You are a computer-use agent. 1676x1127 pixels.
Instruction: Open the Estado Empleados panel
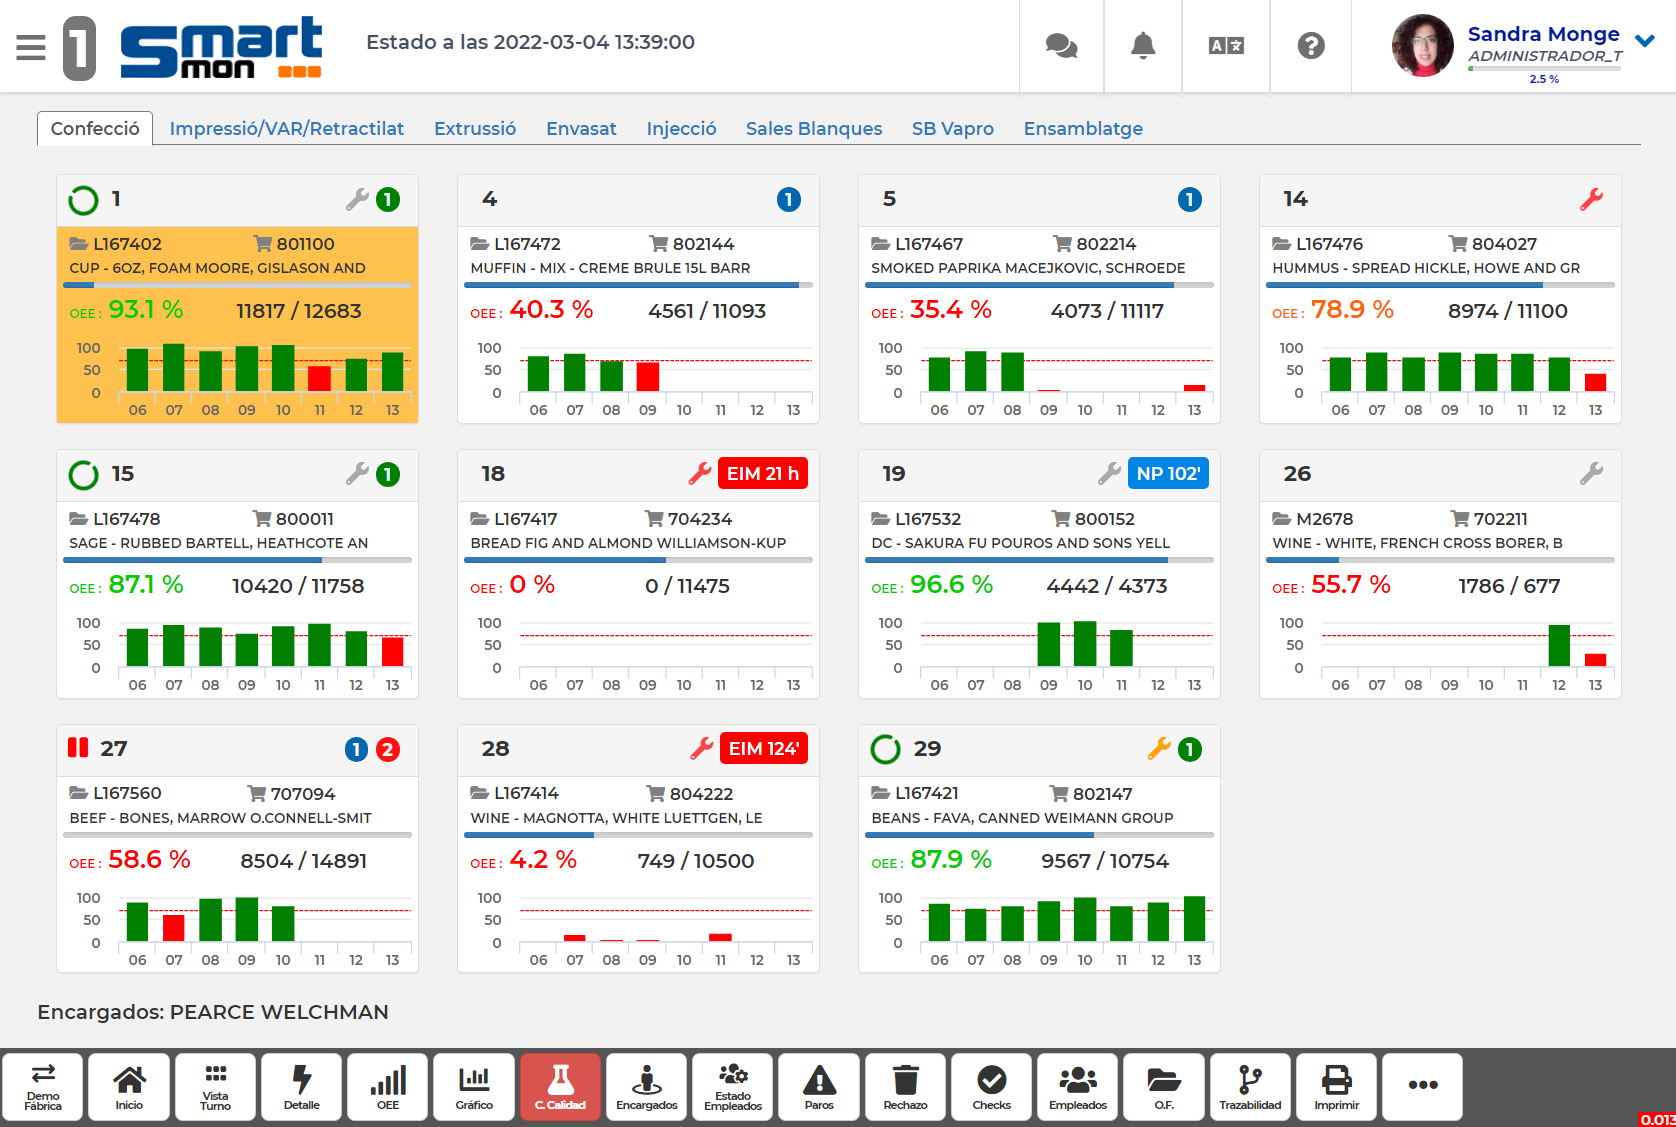[x=733, y=1087]
